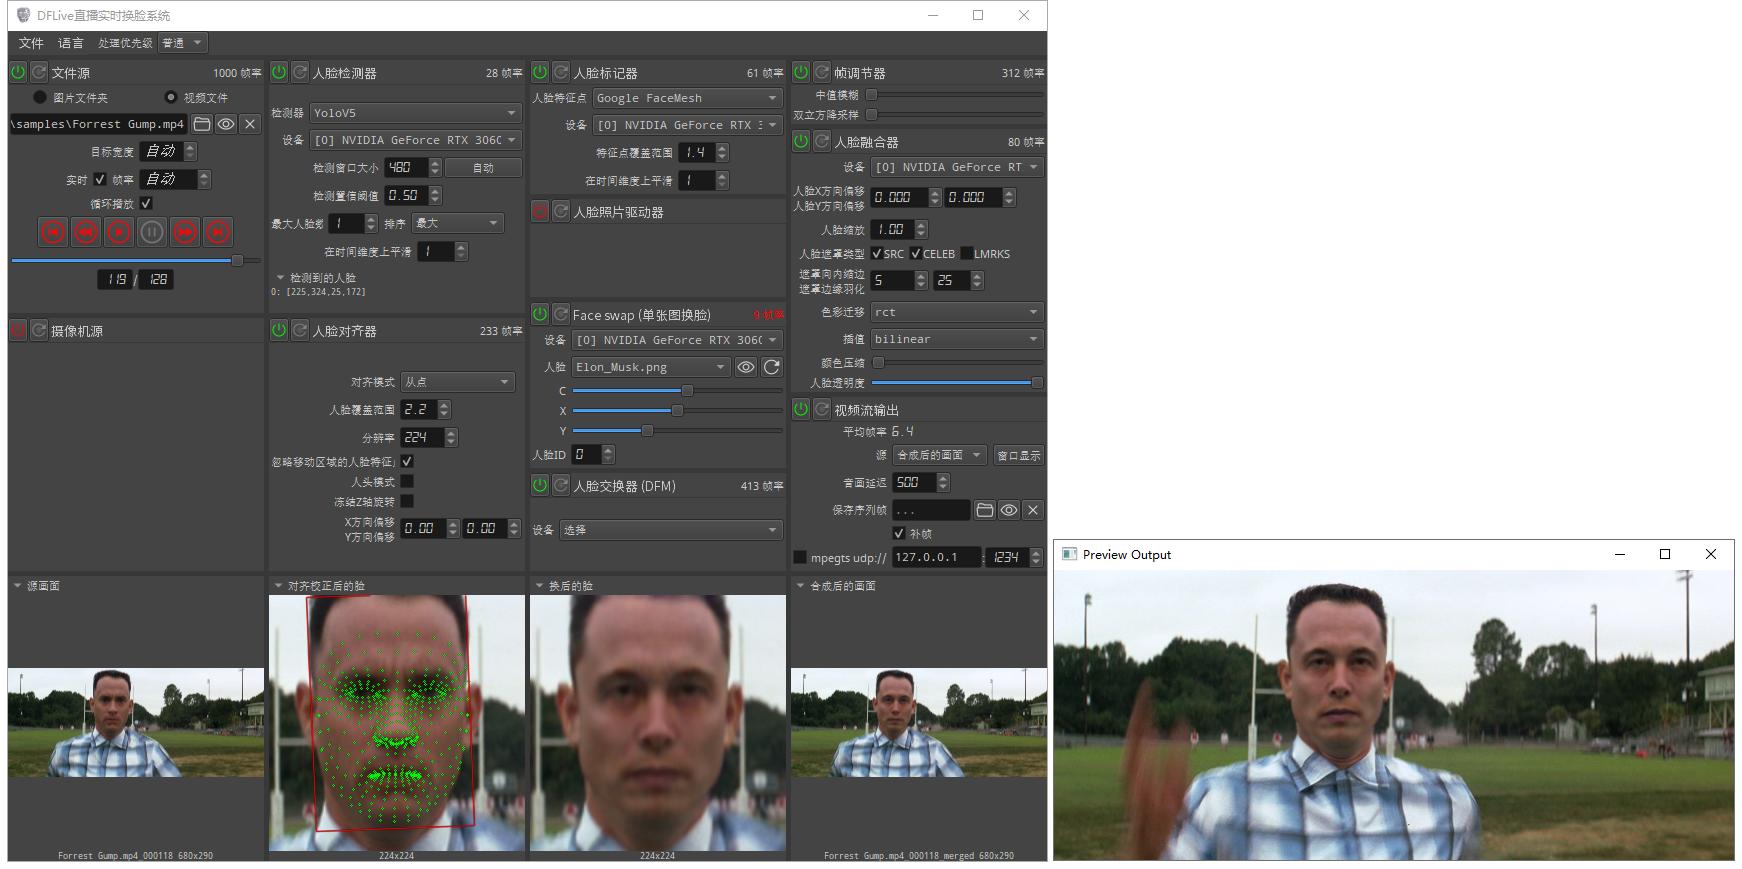
Task: Toggle SRC face mask type checkbox
Action: click(877, 253)
